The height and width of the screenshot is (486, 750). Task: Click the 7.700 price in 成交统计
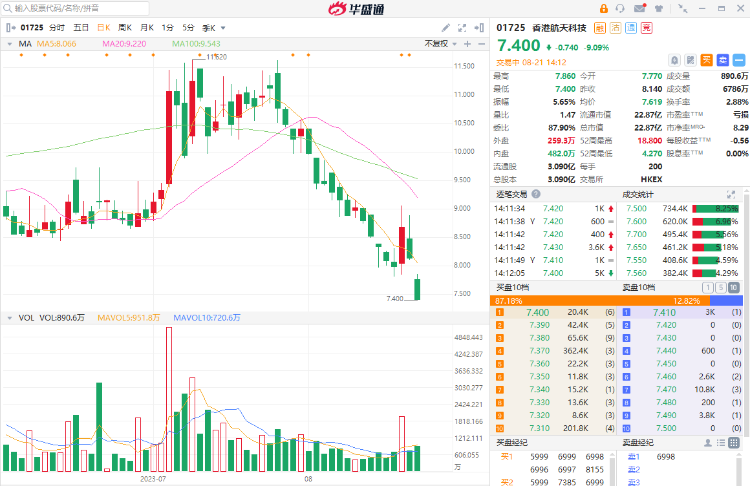click(636, 234)
